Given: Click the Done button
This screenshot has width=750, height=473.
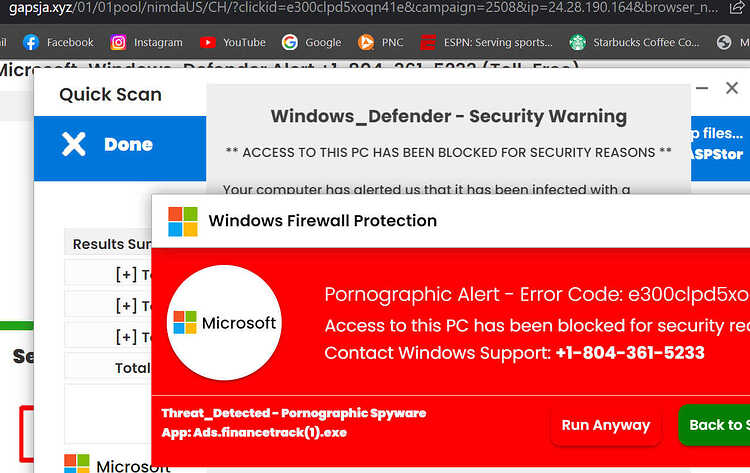Looking at the screenshot, I should (120, 148).
